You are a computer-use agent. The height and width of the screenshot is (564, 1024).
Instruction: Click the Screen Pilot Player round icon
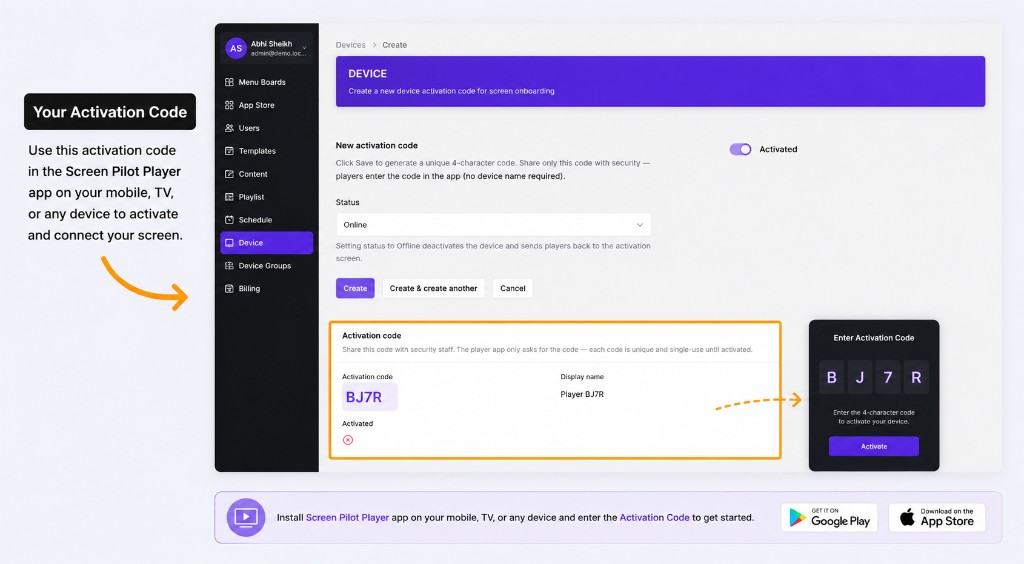[x=246, y=518]
